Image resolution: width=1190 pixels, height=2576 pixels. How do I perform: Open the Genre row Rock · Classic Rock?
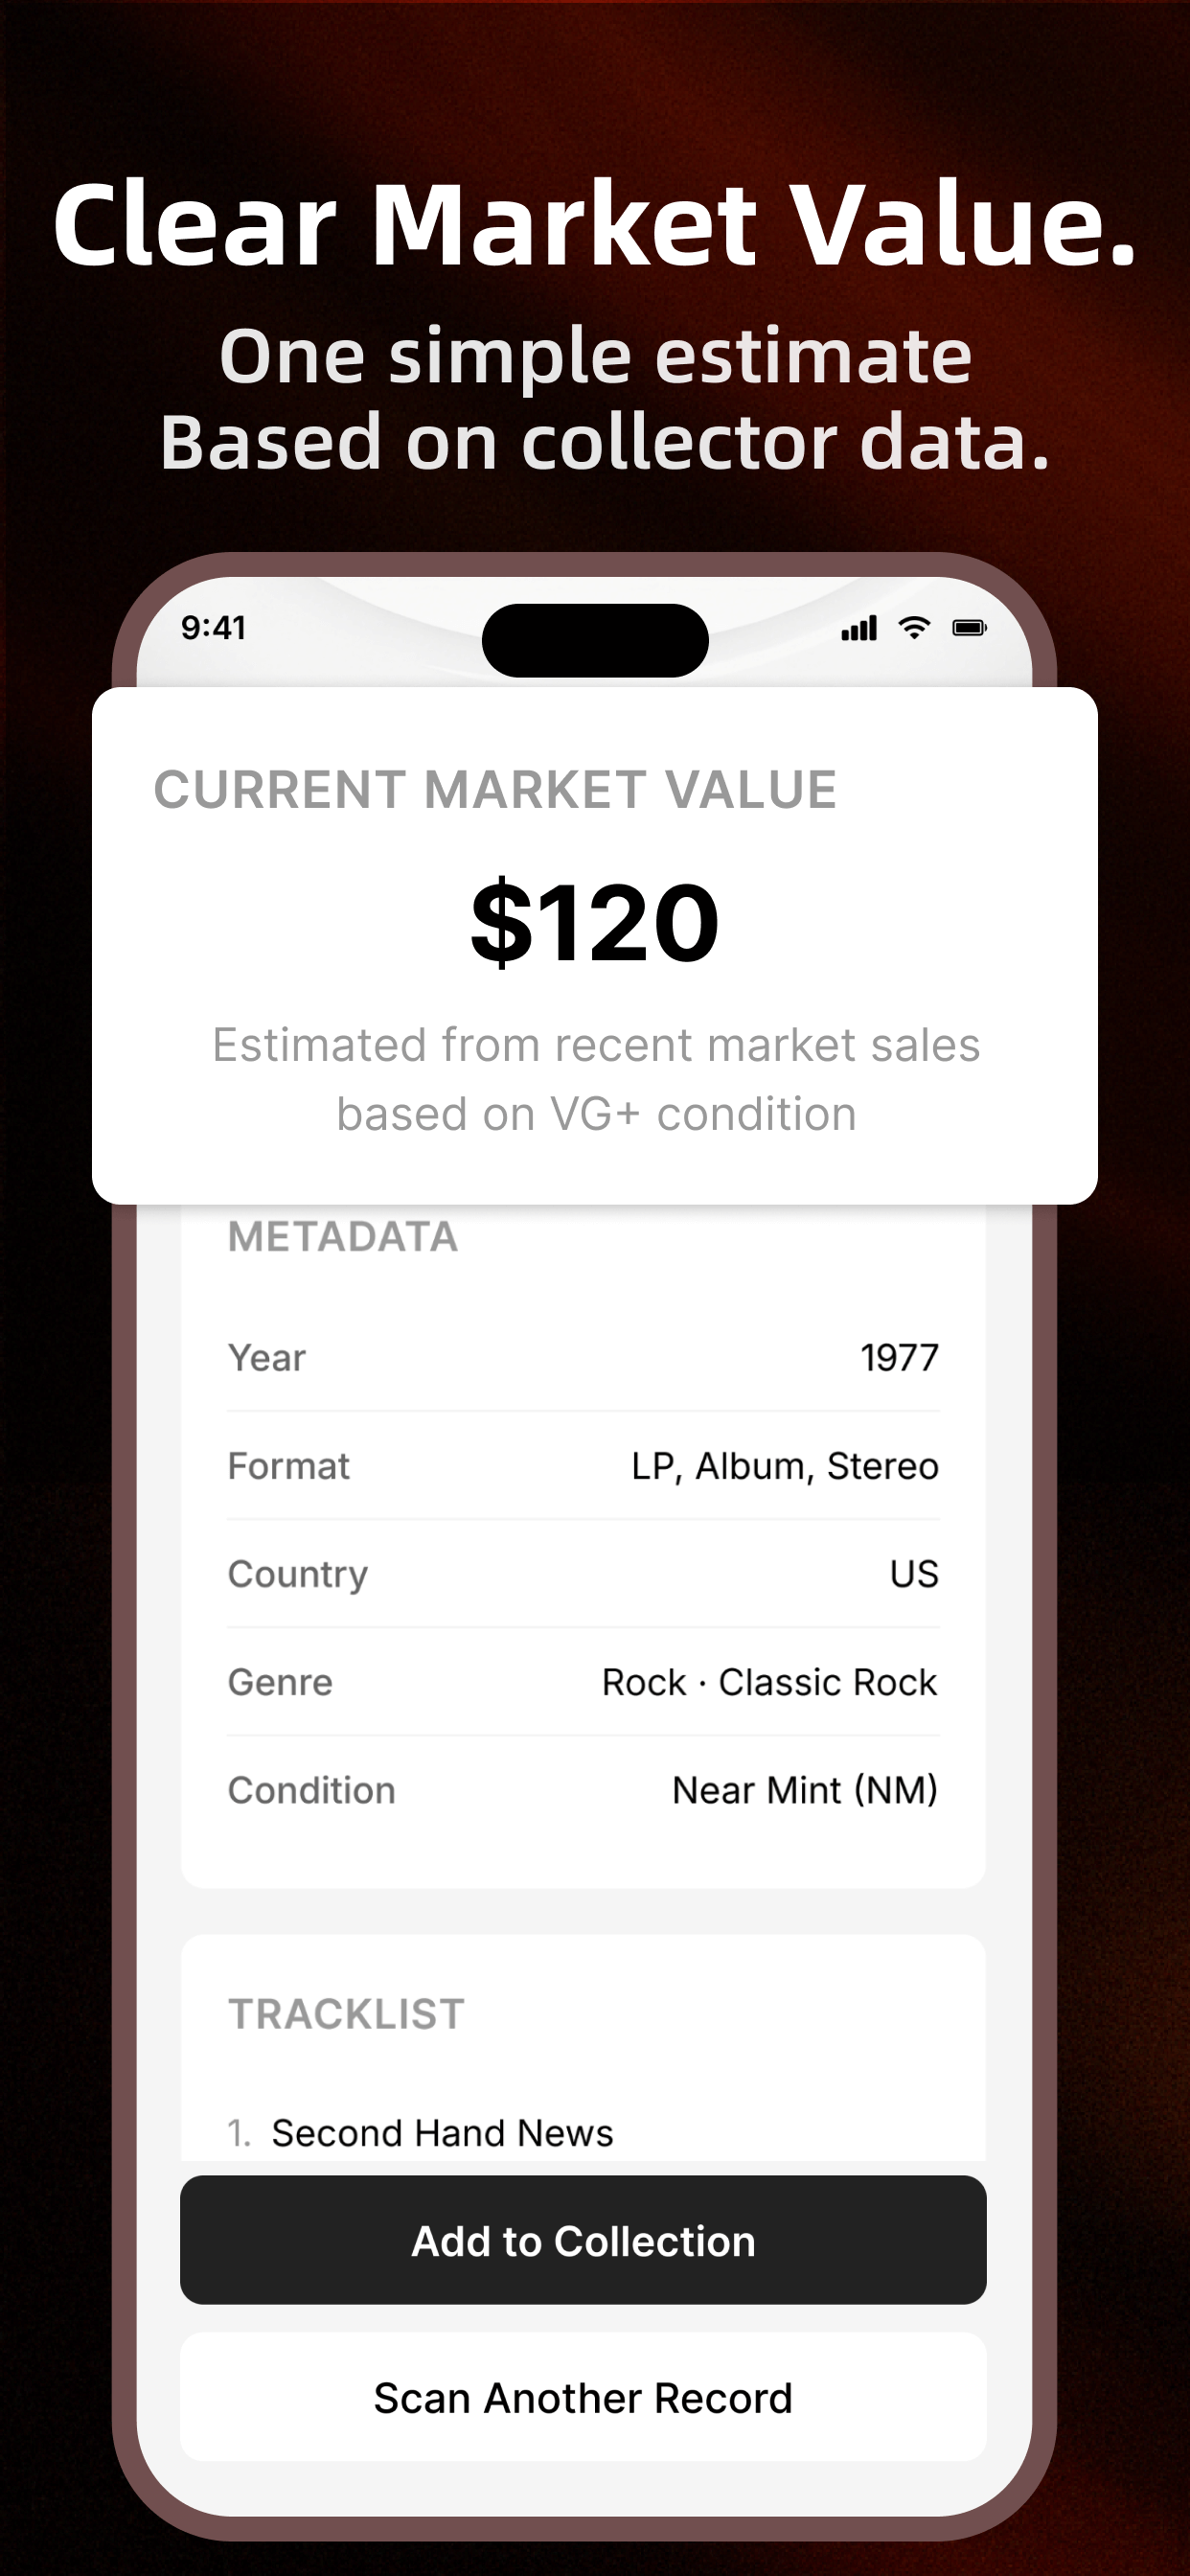click(x=583, y=1682)
